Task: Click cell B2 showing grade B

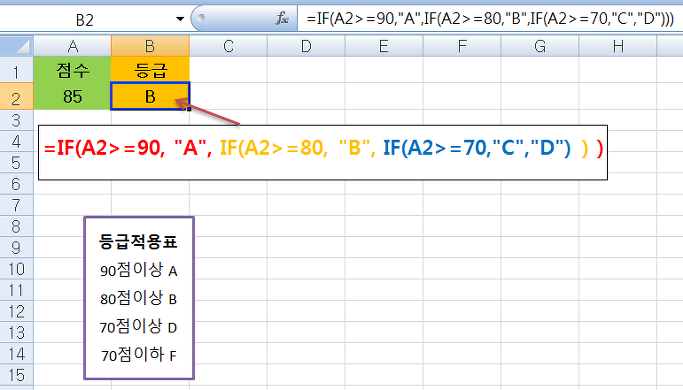Action: 150,96
